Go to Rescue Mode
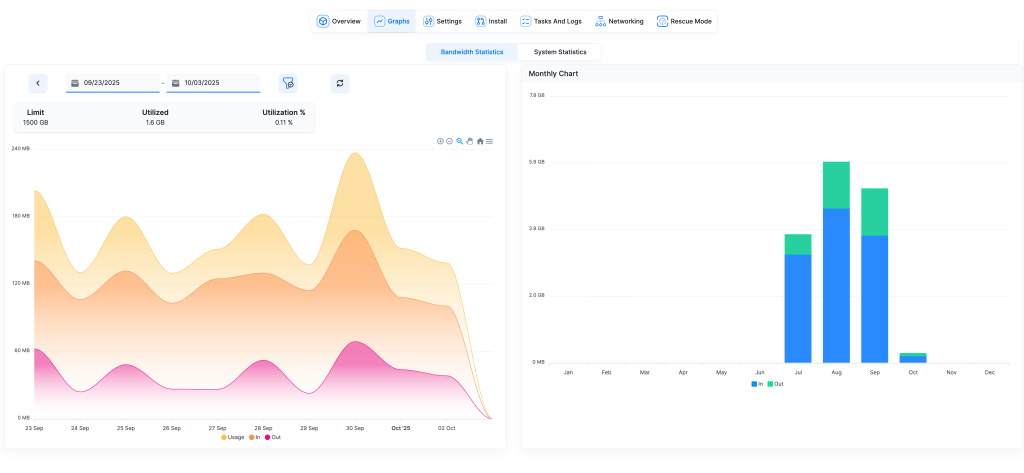Viewport: 1024px width, 473px height. tap(685, 21)
